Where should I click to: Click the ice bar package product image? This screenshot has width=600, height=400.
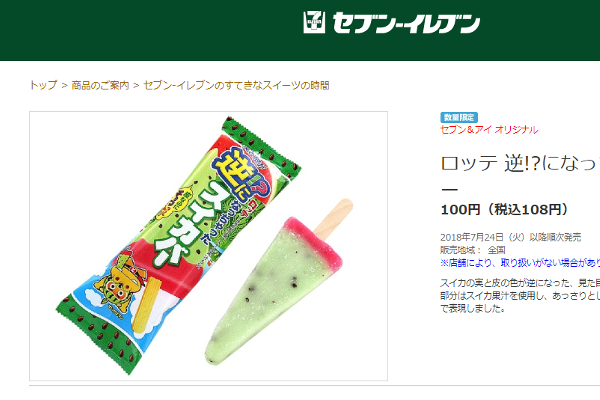tap(178, 245)
